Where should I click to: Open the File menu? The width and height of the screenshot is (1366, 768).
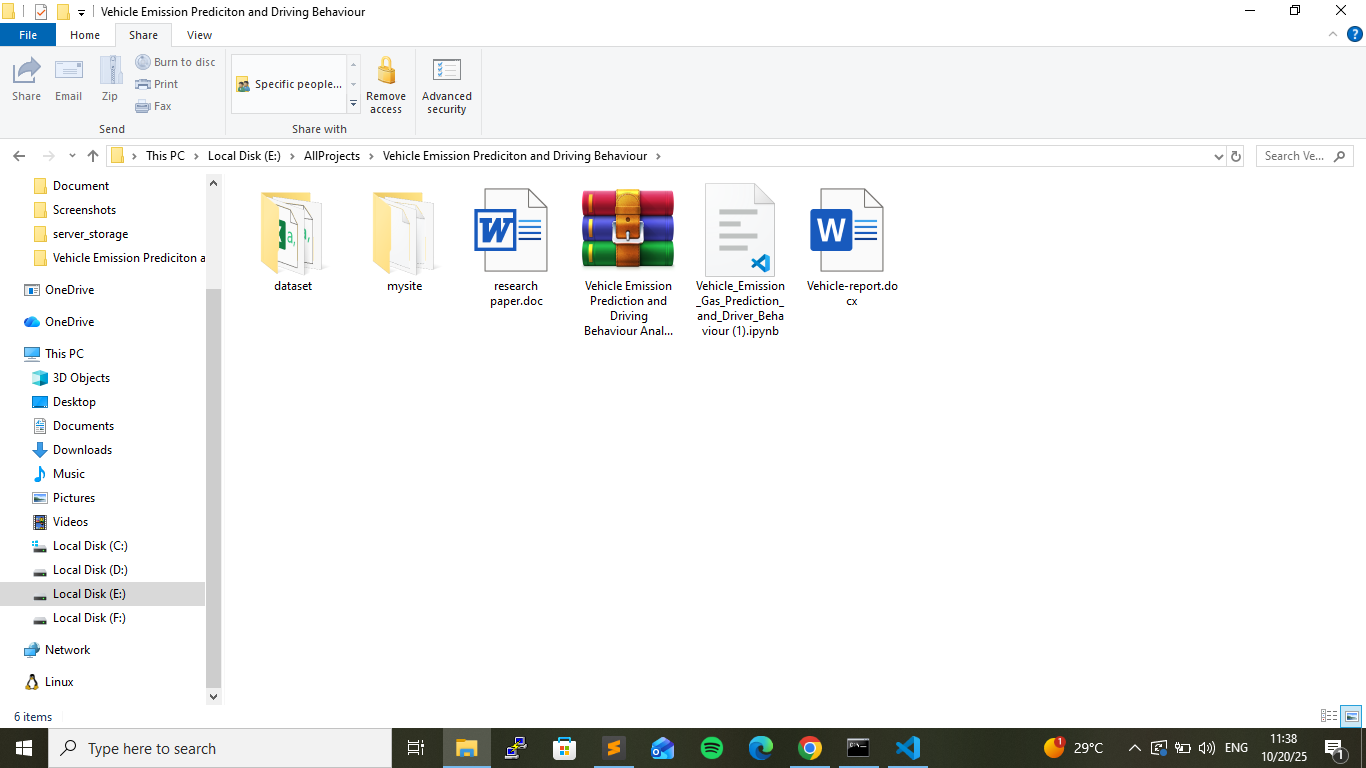28,35
